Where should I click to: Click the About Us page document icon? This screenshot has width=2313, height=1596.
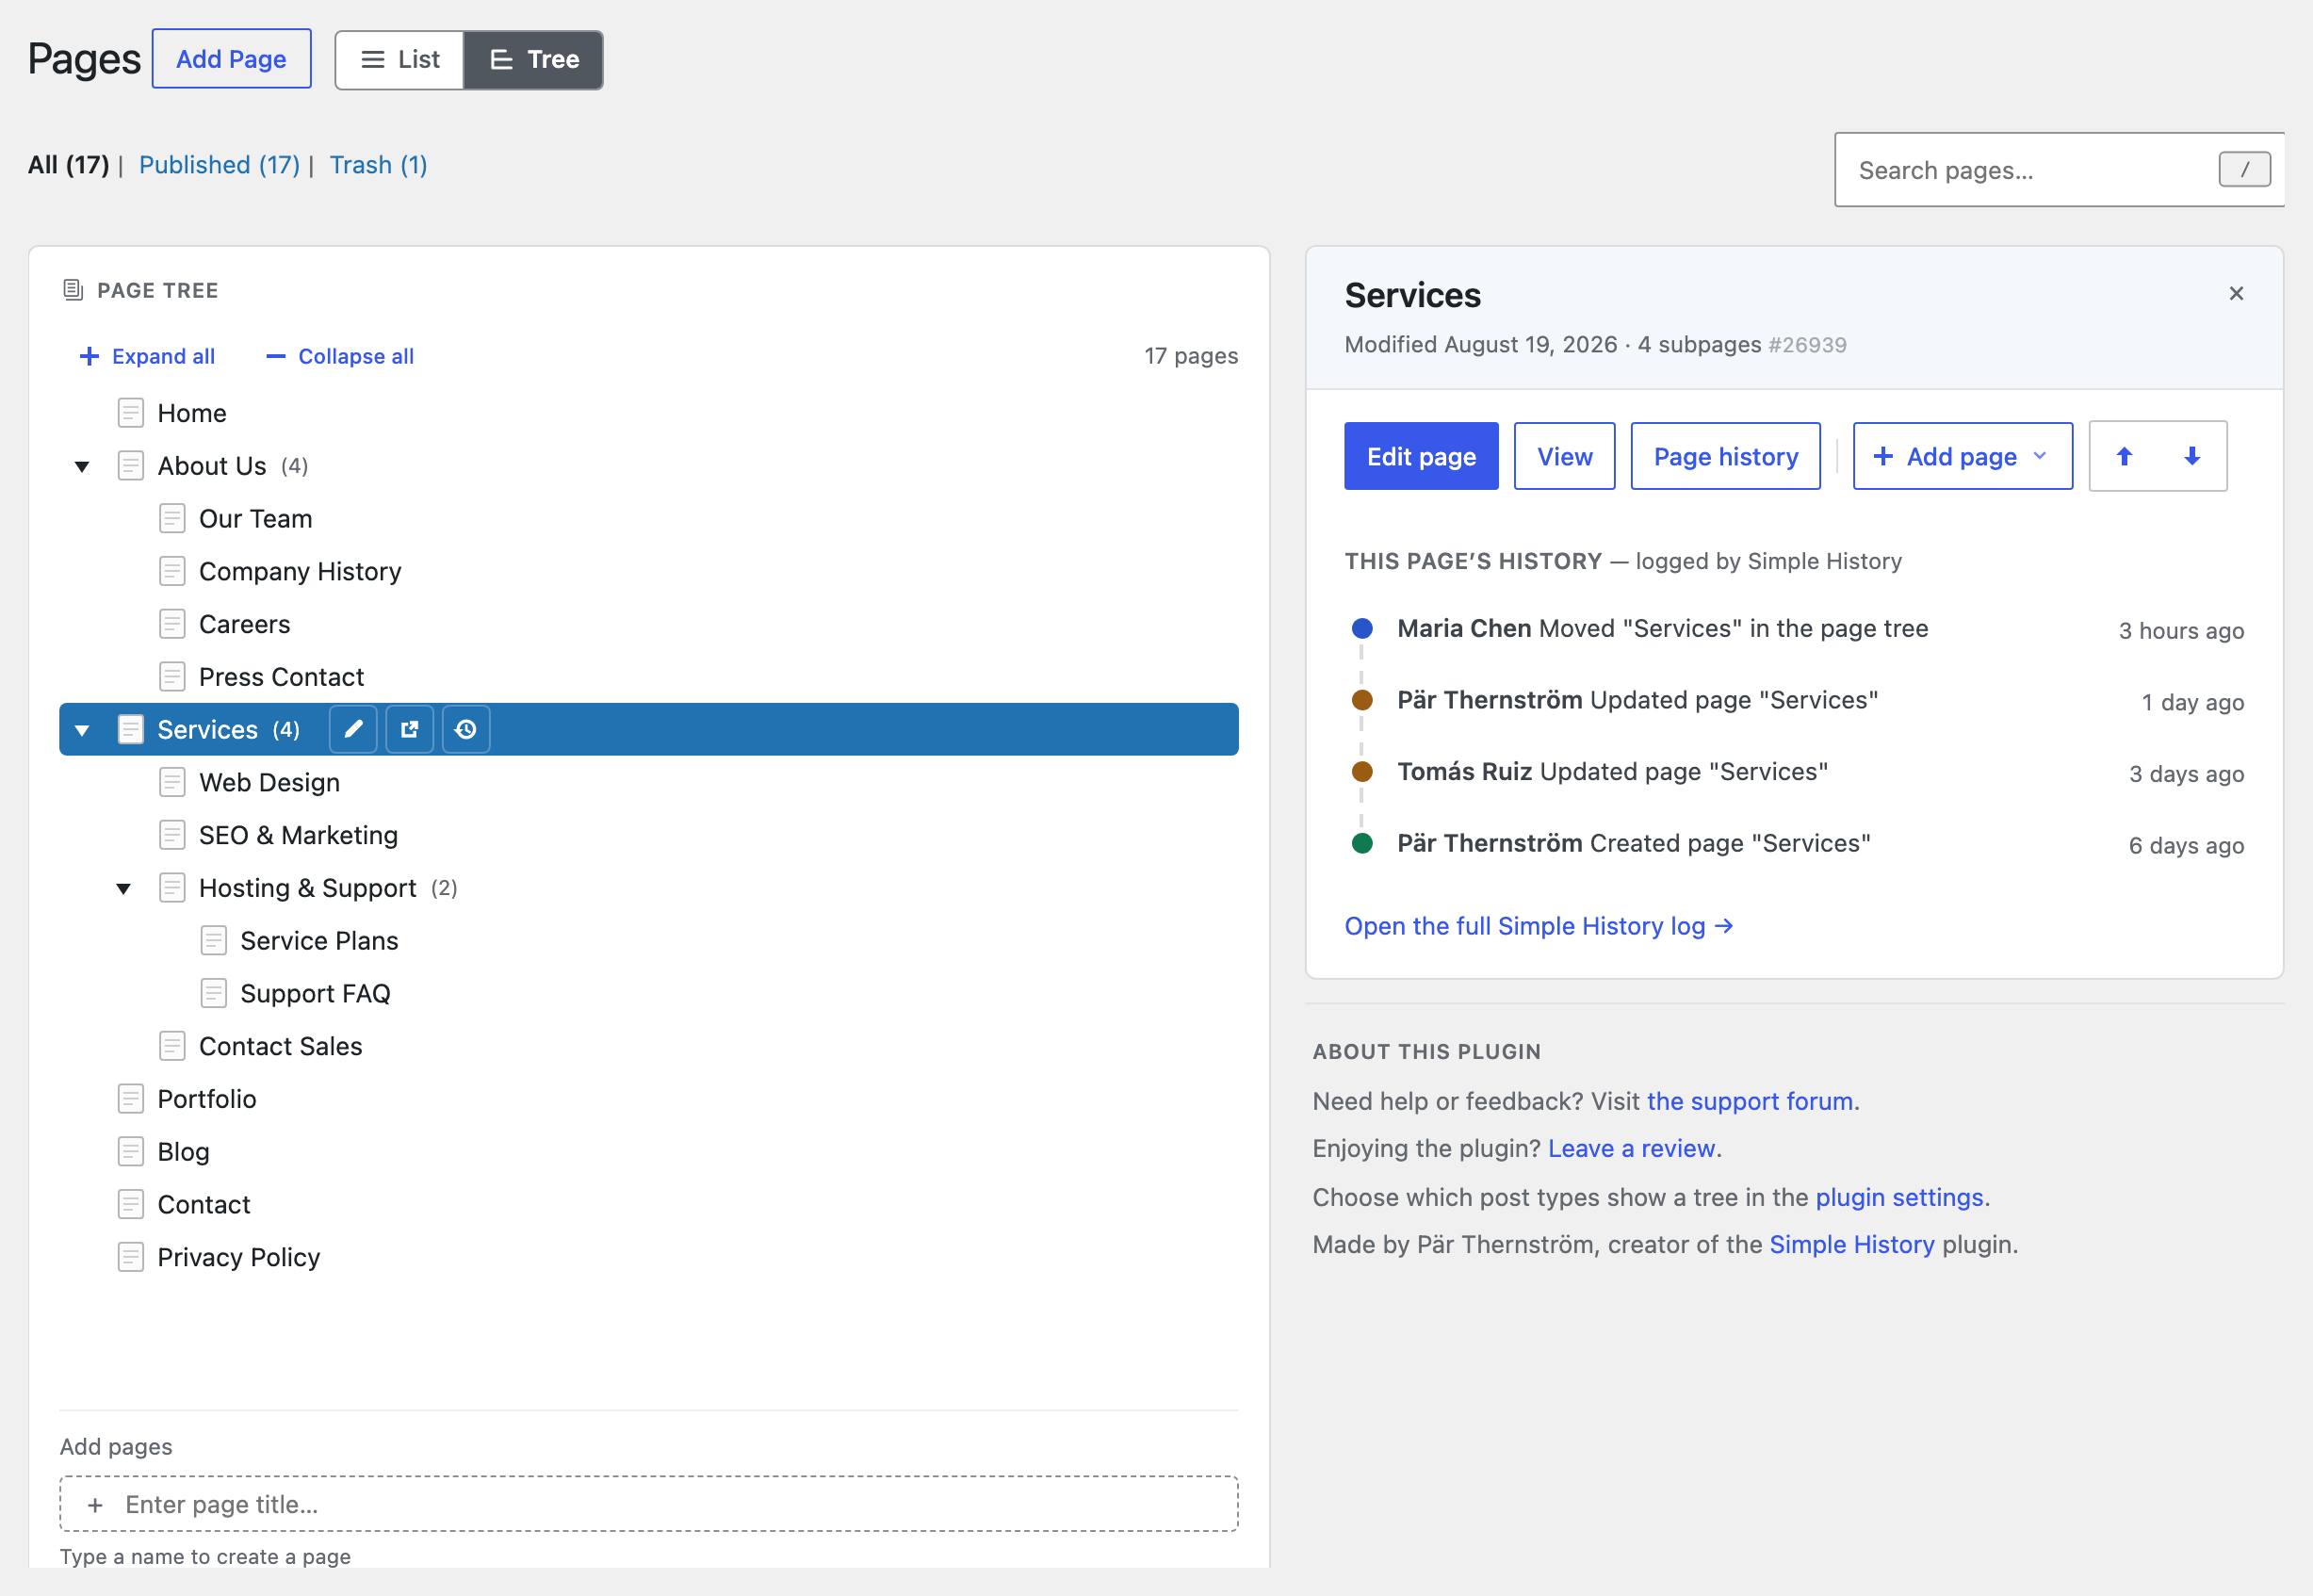[x=131, y=465]
